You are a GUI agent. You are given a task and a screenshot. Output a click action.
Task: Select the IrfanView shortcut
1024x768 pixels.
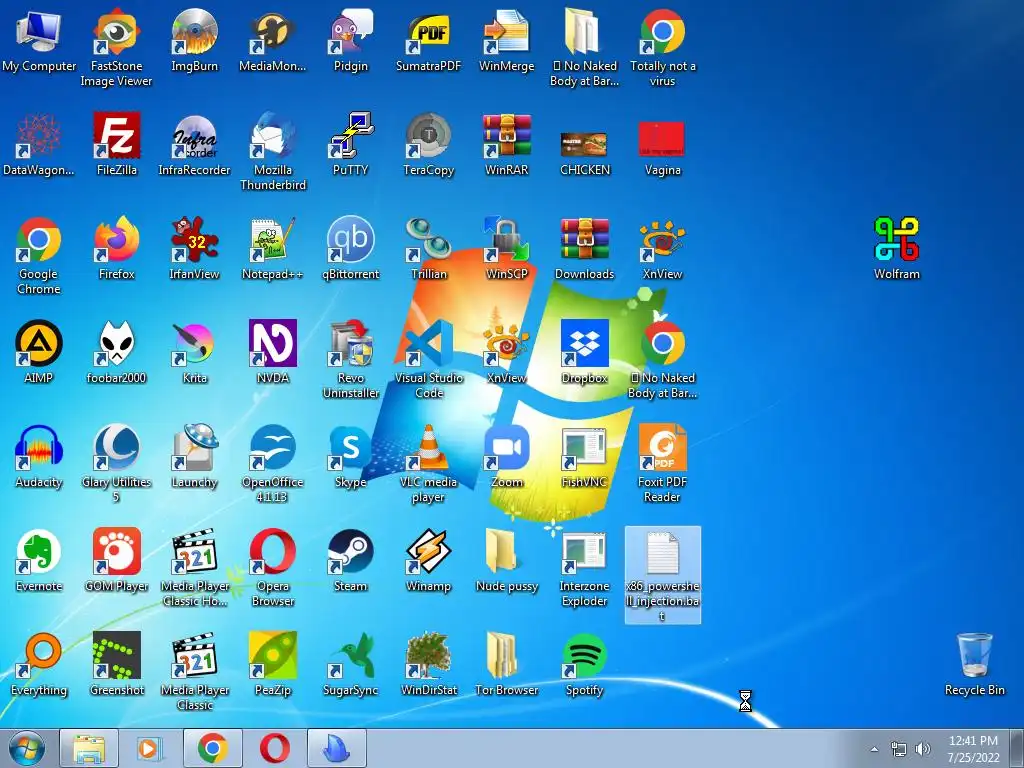[x=194, y=248]
